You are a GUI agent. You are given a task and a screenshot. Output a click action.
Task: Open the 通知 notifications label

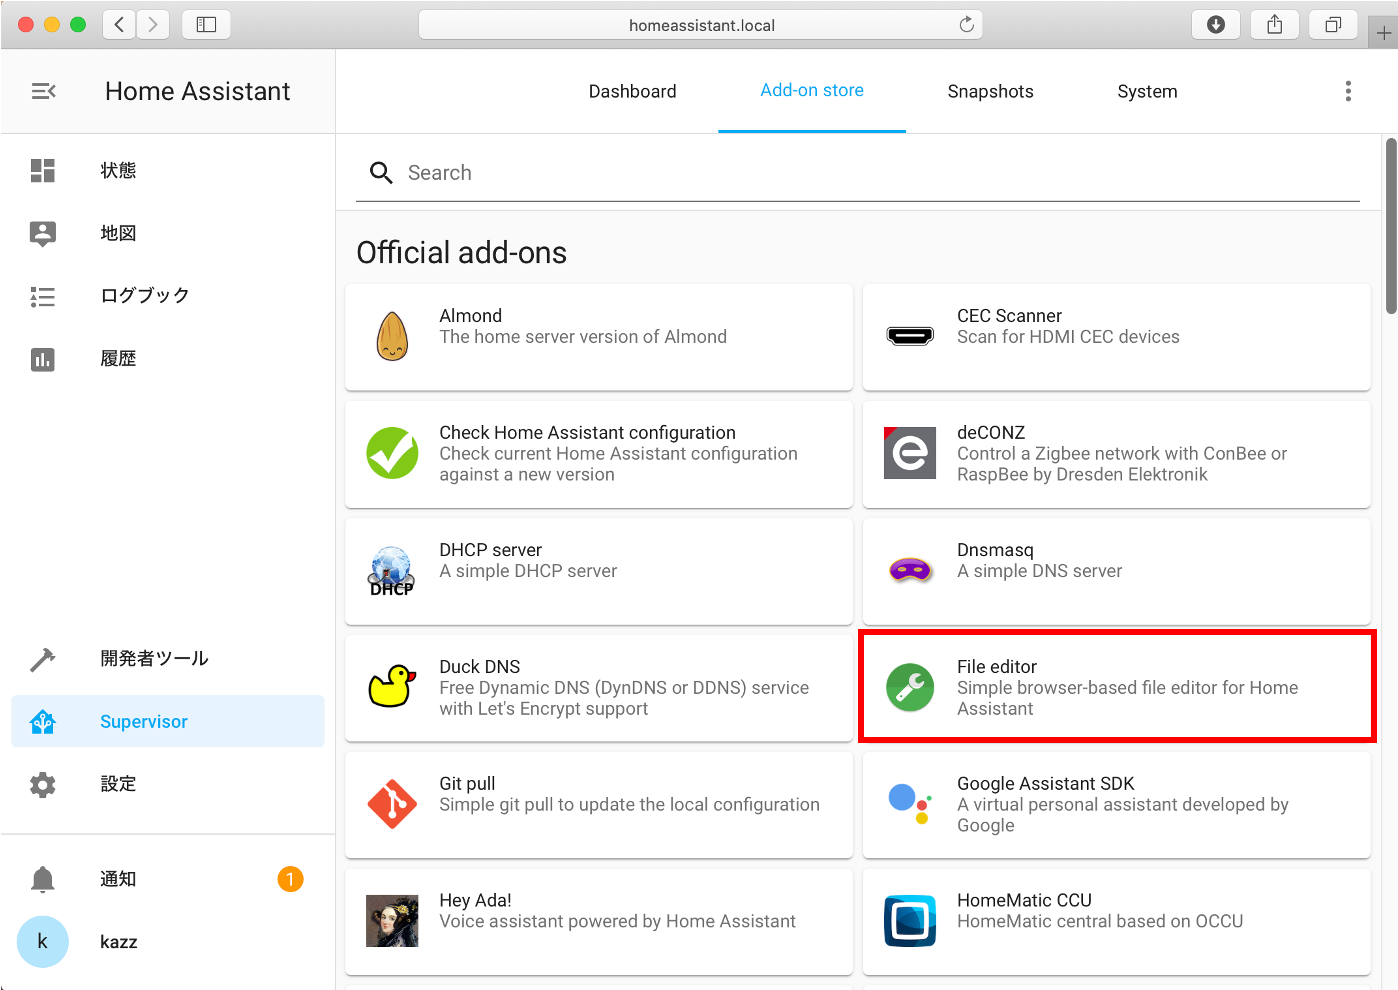tap(118, 879)
